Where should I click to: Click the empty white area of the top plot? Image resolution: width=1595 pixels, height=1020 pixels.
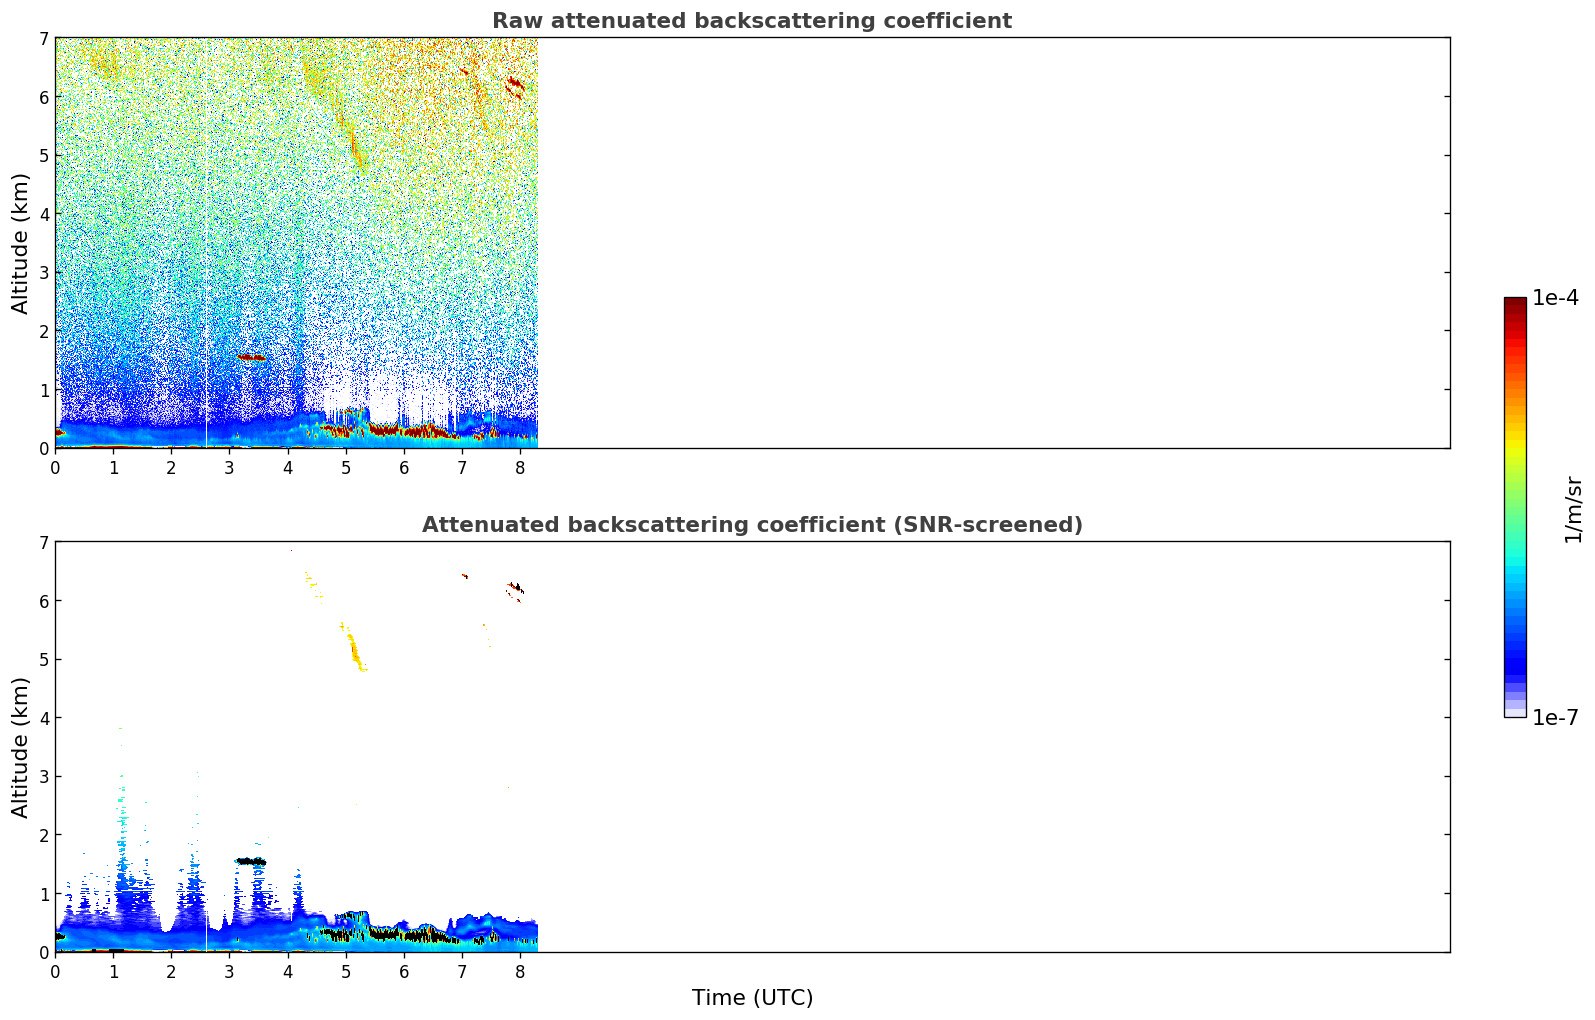[x=990, y=240]
